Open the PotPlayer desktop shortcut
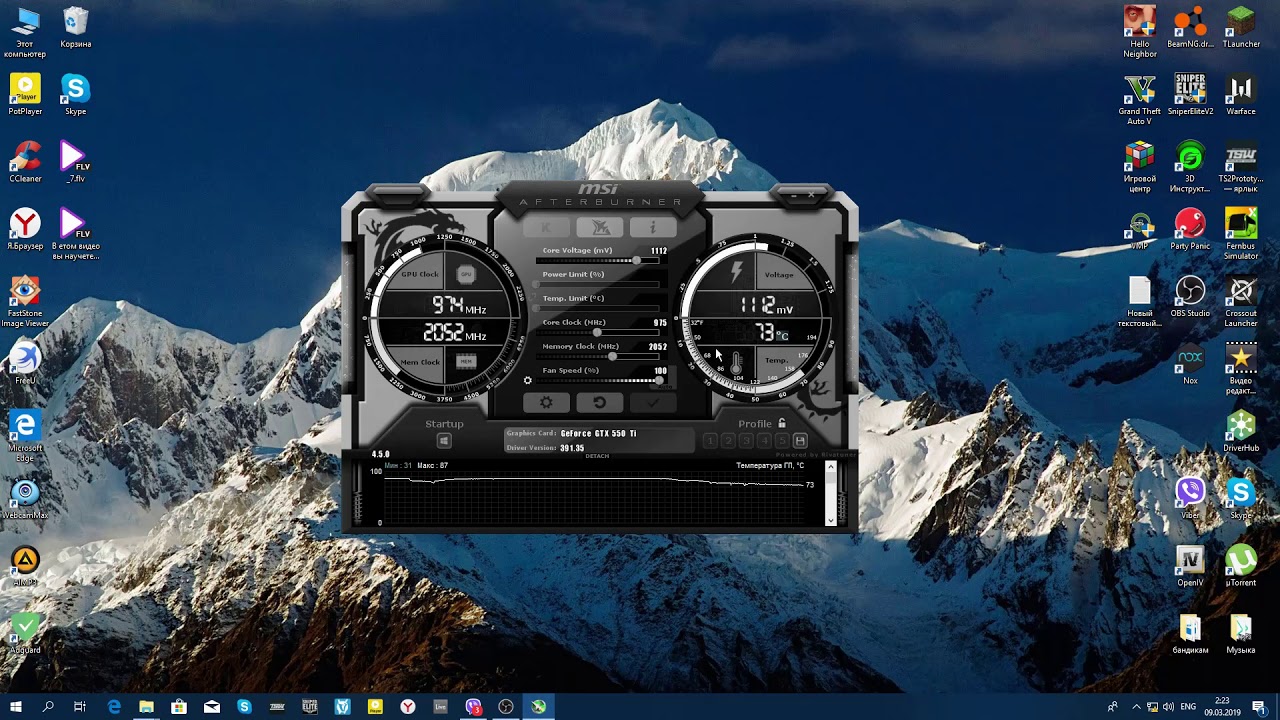This screenshot has width=1280, height=720. click(25, 95)
